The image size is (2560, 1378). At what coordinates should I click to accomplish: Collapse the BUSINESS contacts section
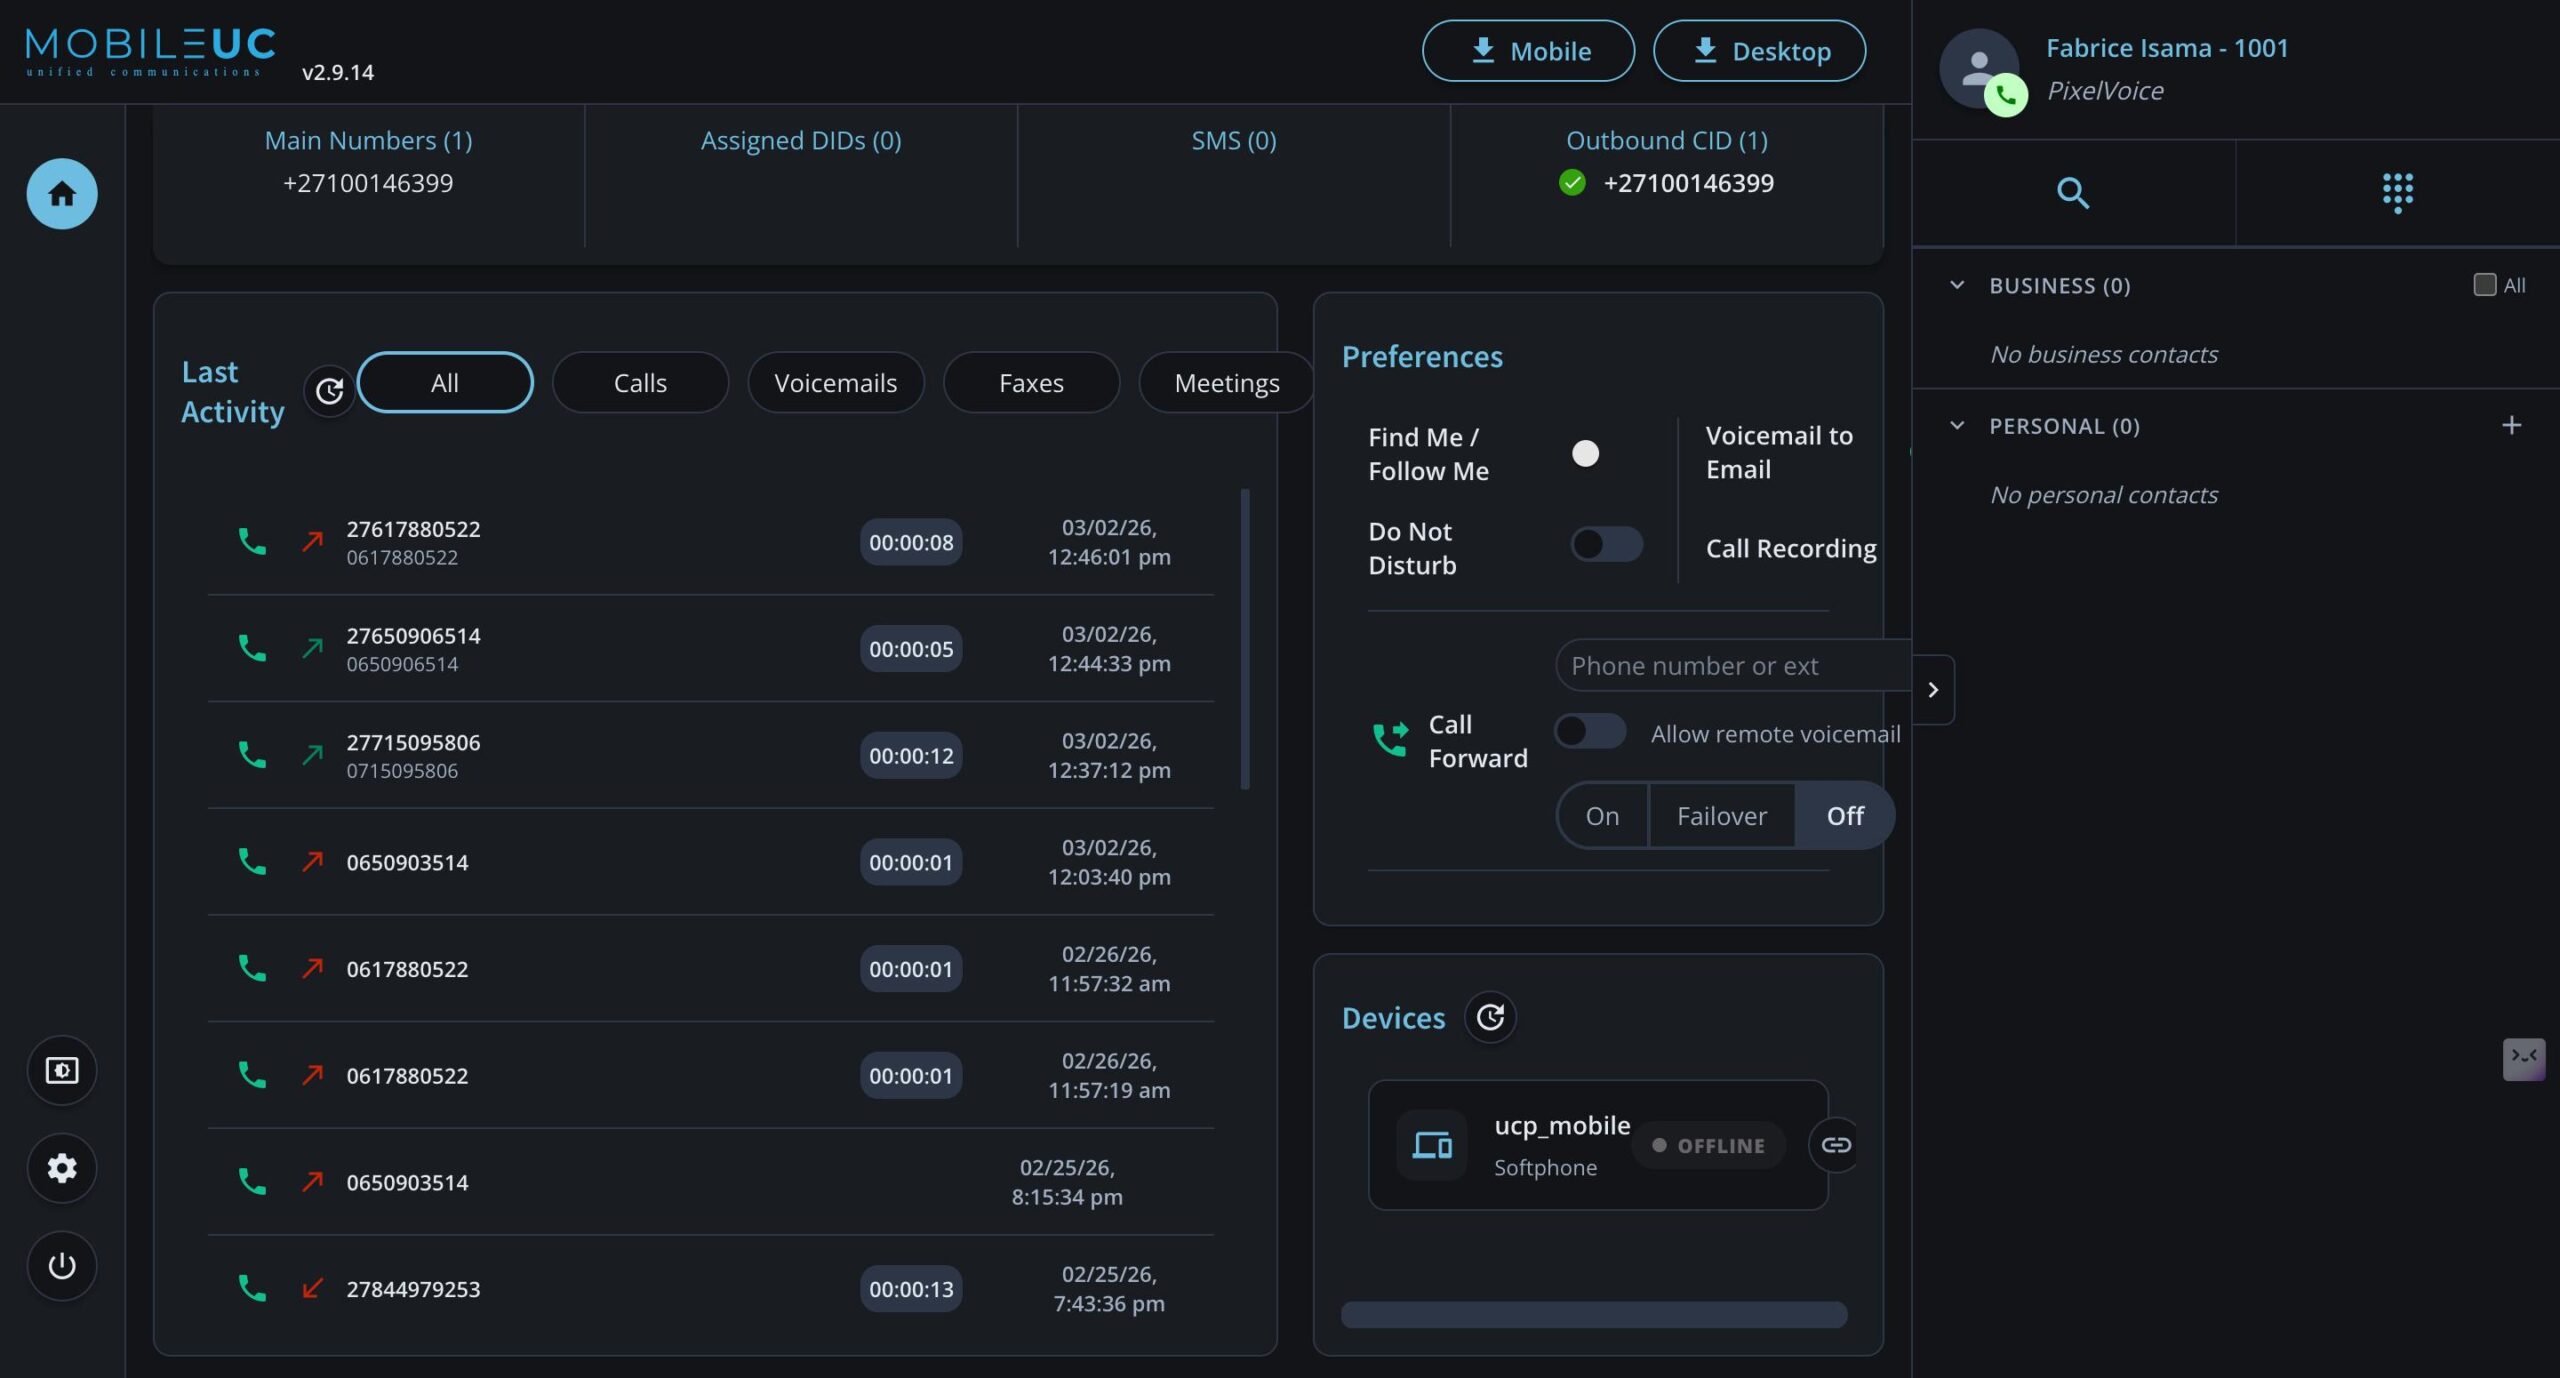(x=1957, y=285)
